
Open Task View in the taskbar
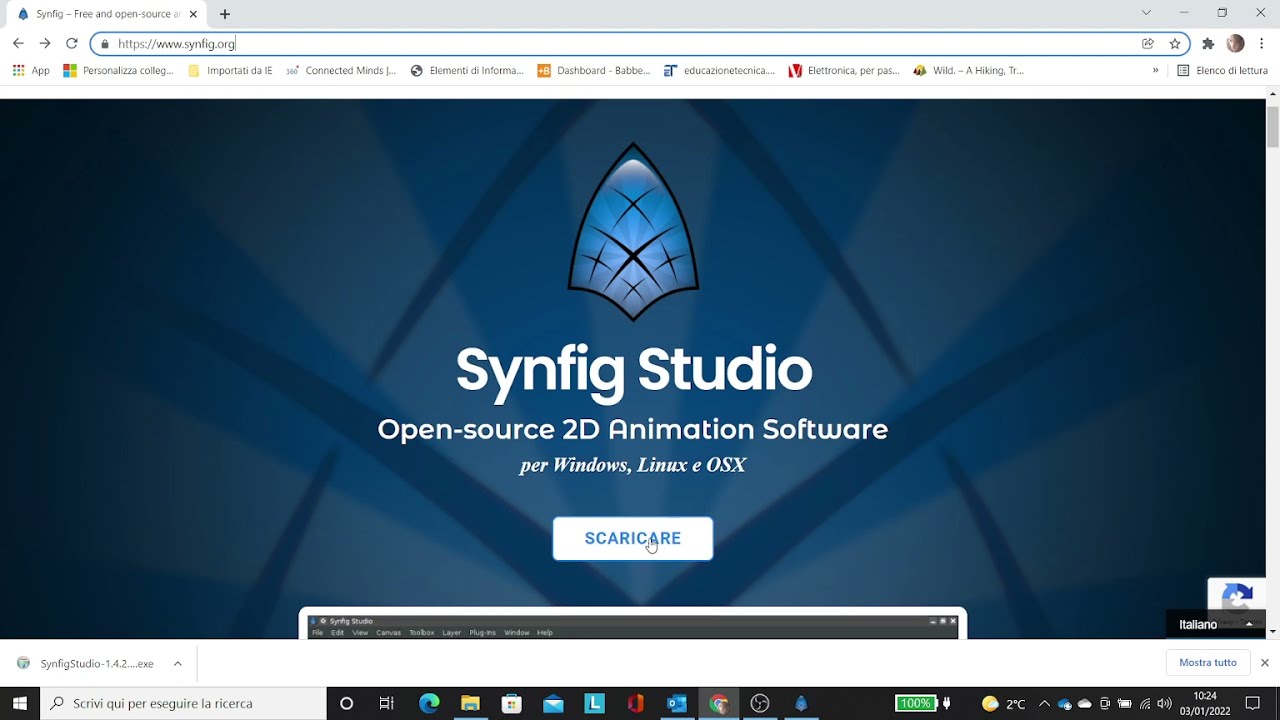pyautogui.click(x=387, y=703)
